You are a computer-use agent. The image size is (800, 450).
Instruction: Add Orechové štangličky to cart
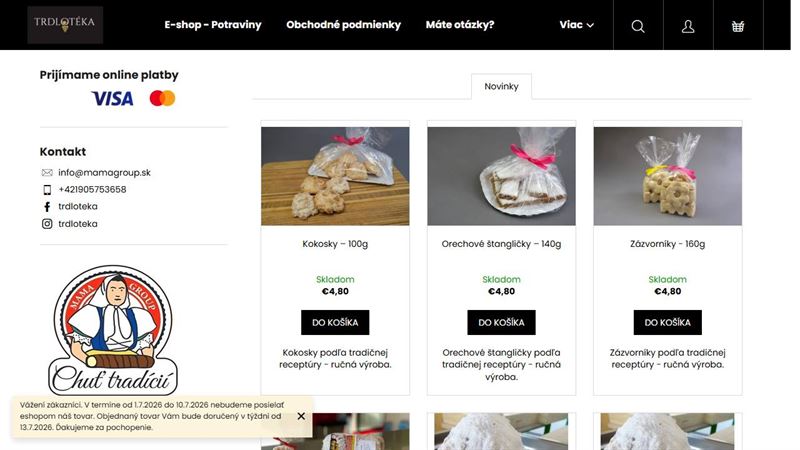501,322
